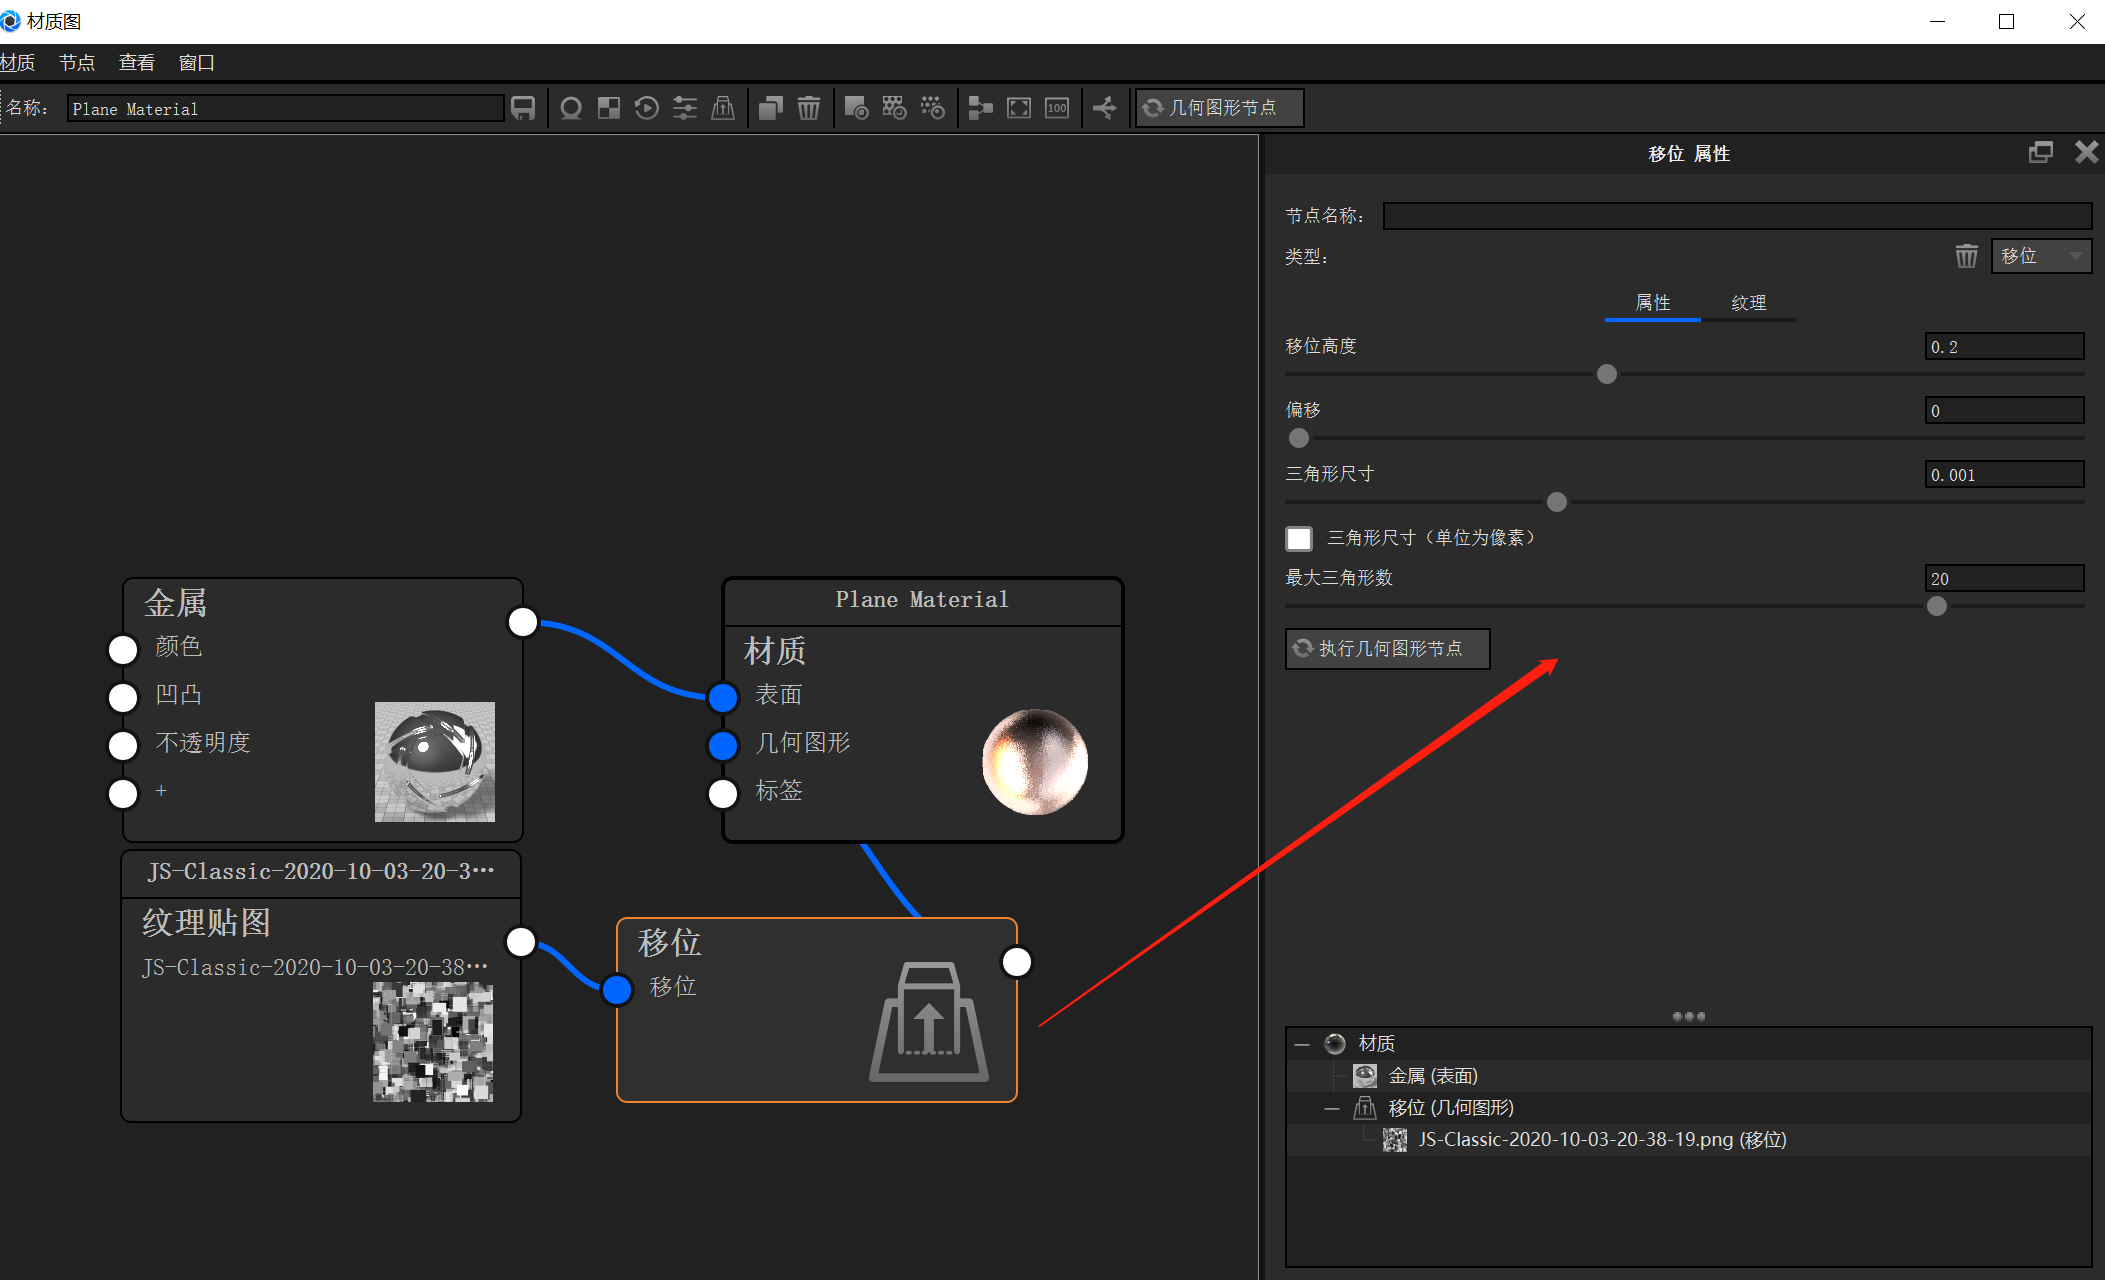This screenshot has height=1280, width=2105.
Task: Open the 节点 menu
Action: pos(77,62)
